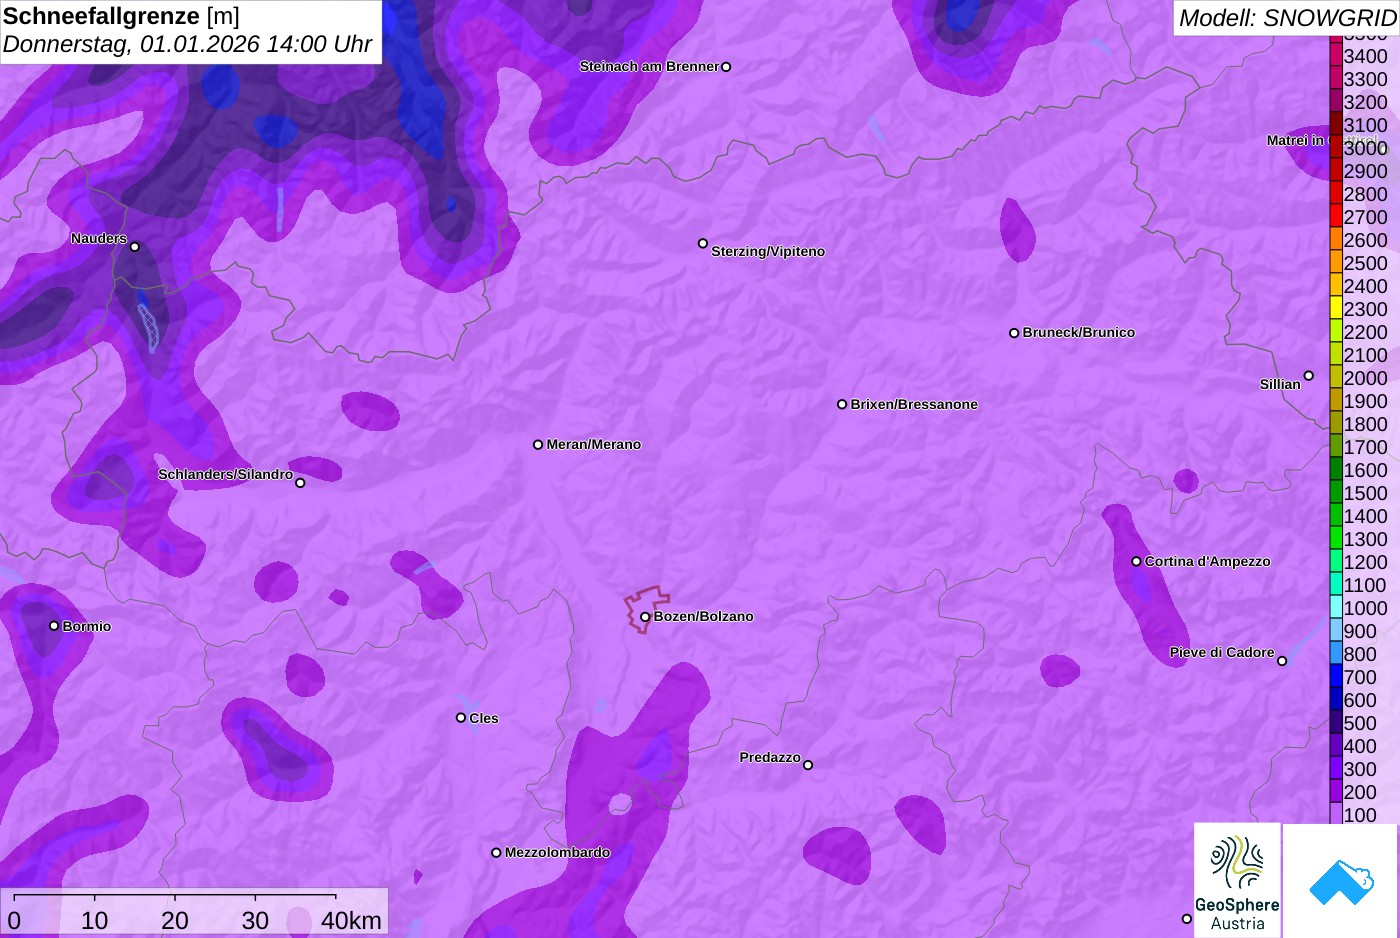Click the date Donnerstag, 01.01.2026 14:00 Uhr
Image resolution: width=1400 pixels, height=938 pixels.
coord(187,45)
